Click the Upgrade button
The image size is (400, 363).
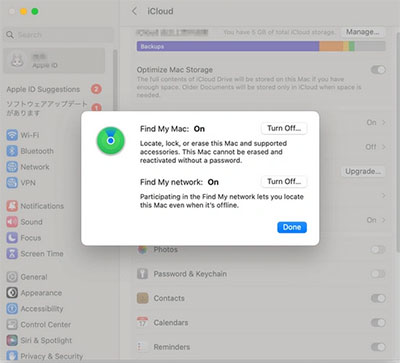pos(363,171)
